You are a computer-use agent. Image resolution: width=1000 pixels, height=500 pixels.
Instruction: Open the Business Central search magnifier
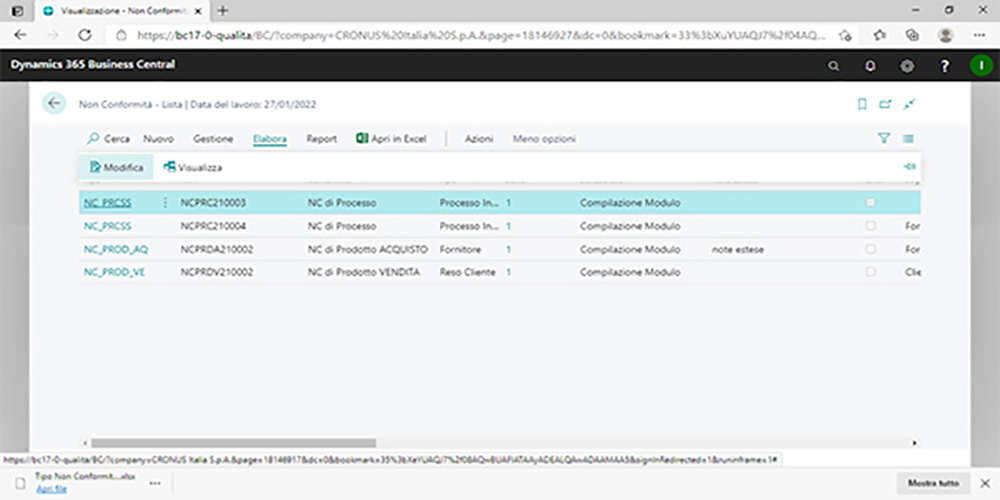click(x=833, y=65)
